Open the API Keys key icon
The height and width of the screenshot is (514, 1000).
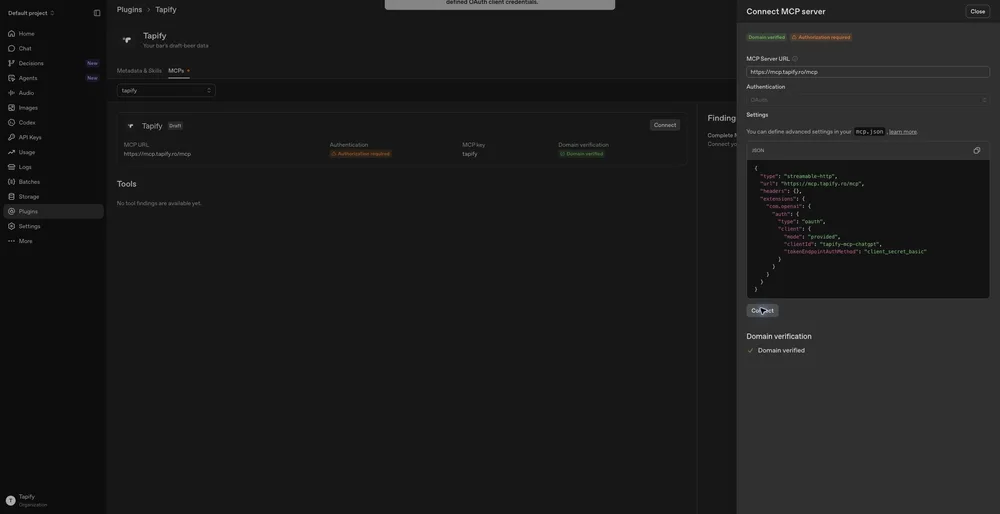pos(11,137)
